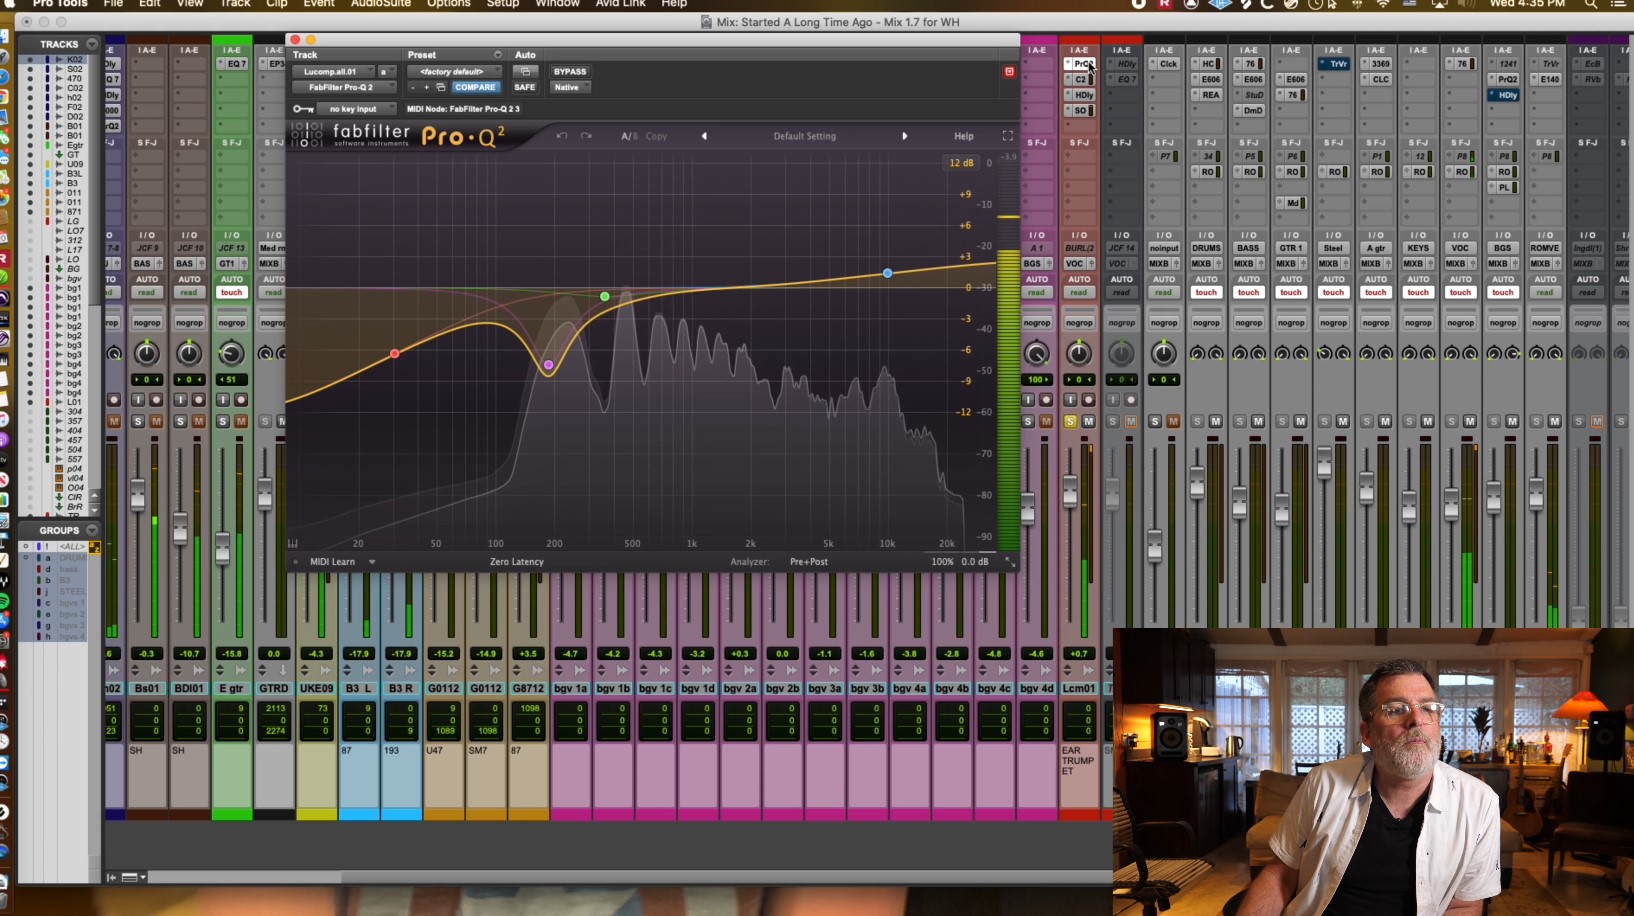Toggle the COMPARE button
This screenshot has width=1634, height=916.
[475, 87]
